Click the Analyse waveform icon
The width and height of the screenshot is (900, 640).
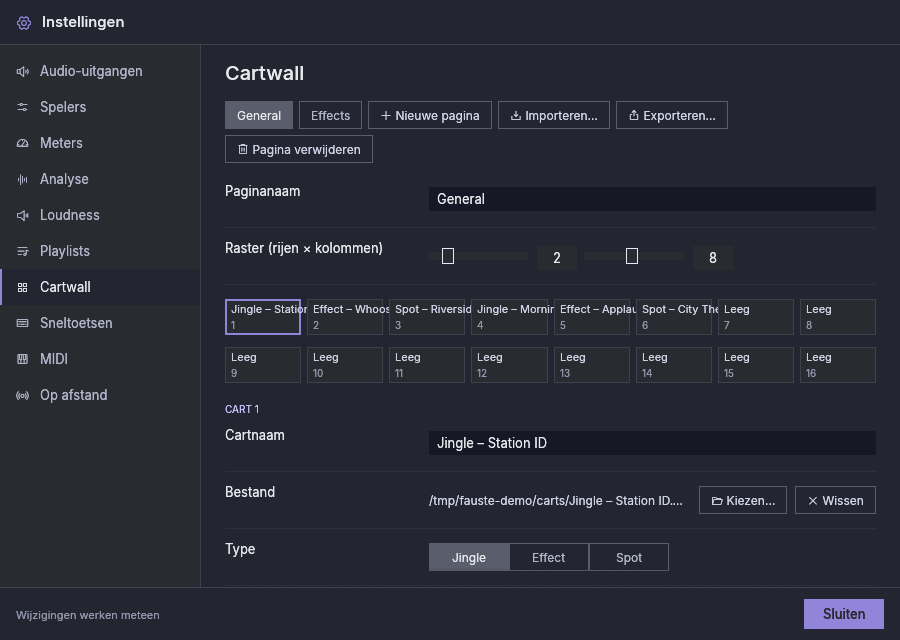[x=22, y=180]
